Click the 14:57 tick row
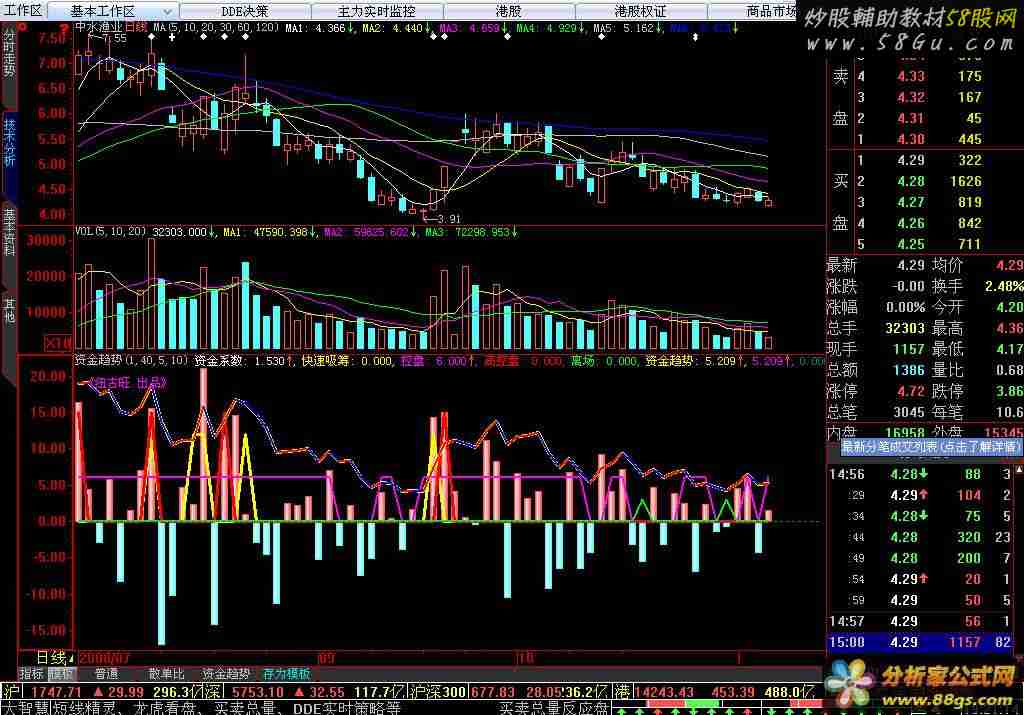 click(x=920, y=621)
